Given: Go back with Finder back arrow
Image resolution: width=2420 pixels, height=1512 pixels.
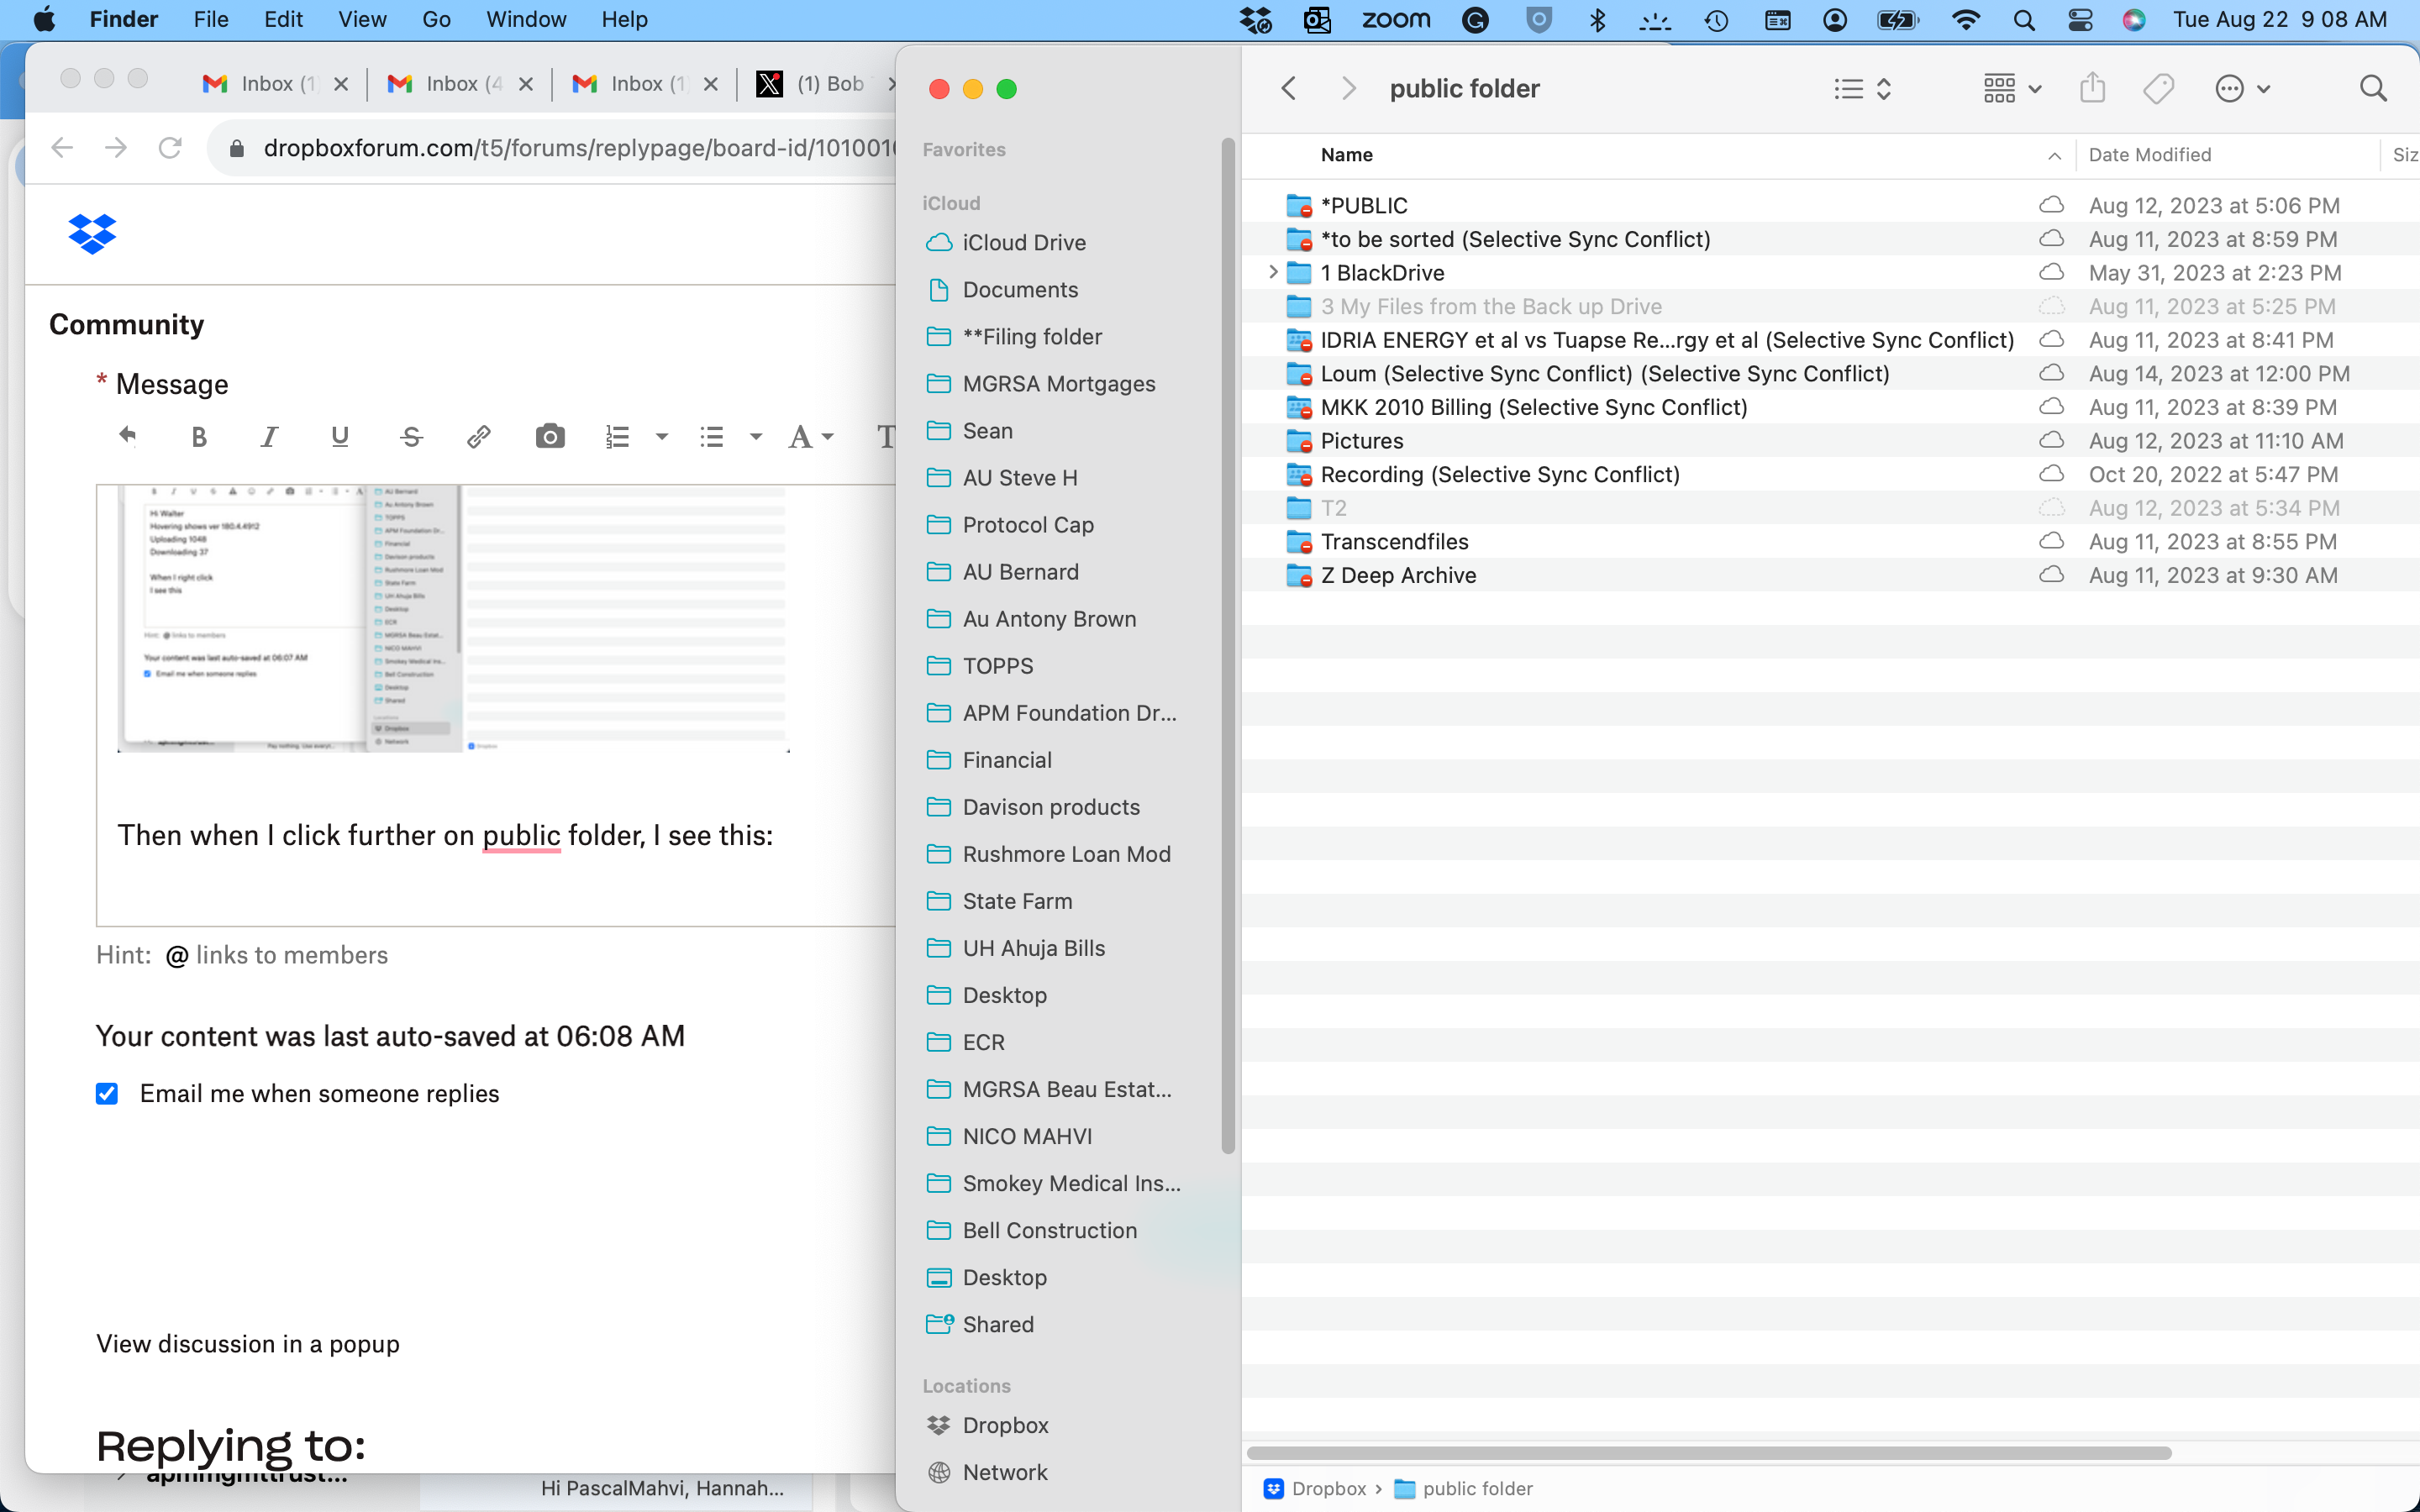Looking at the screenshot, I should (1289, 89).
